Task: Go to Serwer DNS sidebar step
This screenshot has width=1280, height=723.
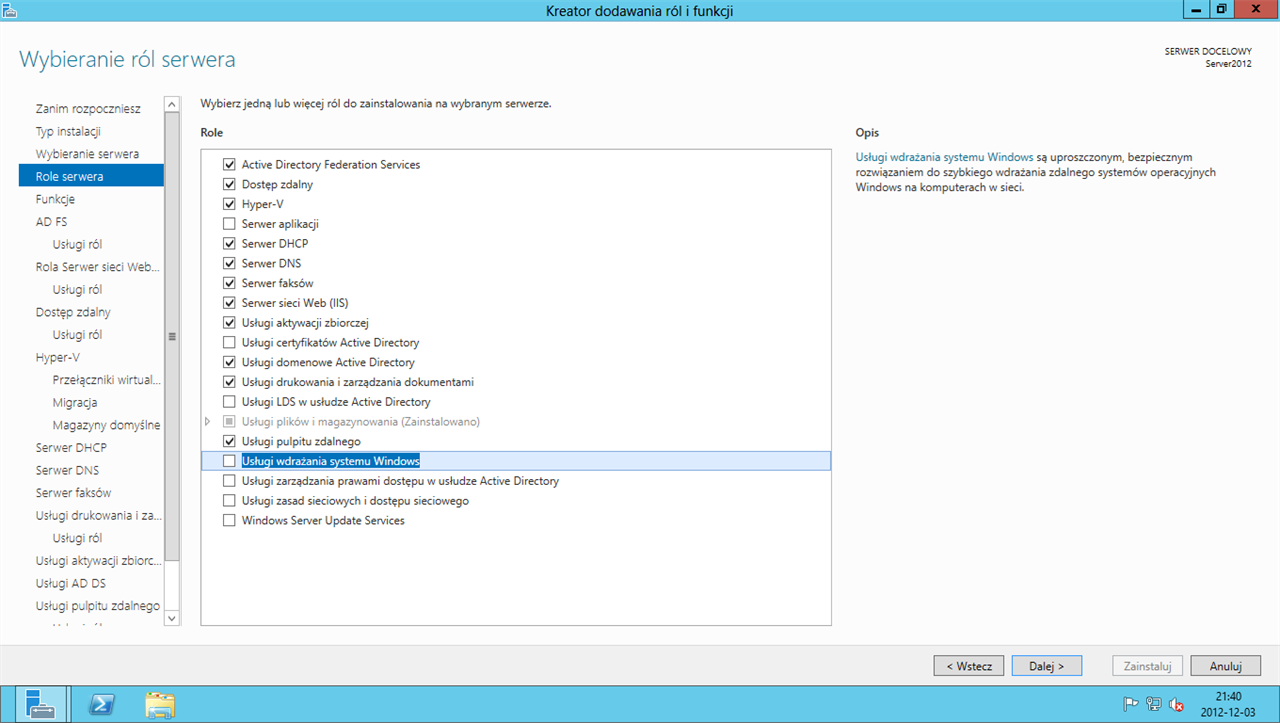Action: [67, 470]
